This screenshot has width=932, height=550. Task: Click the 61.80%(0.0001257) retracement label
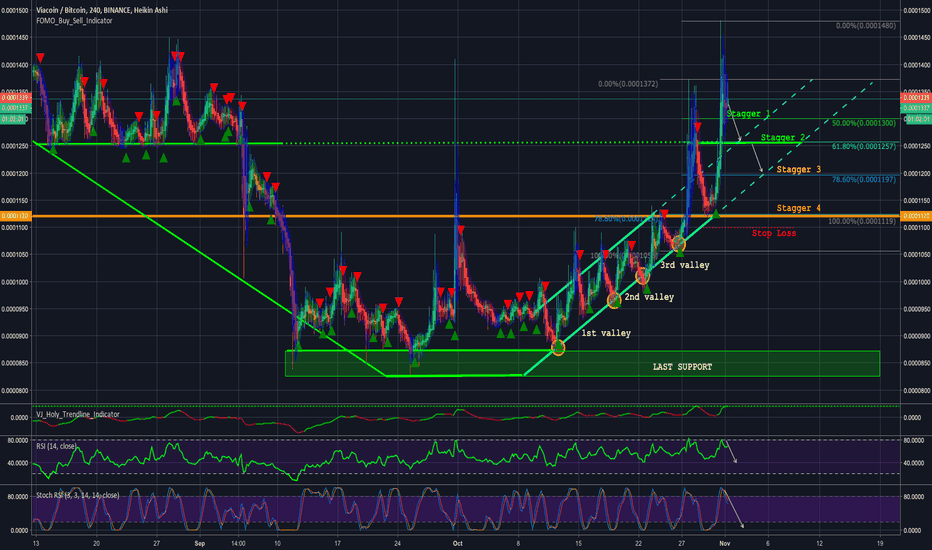(864, 146)
